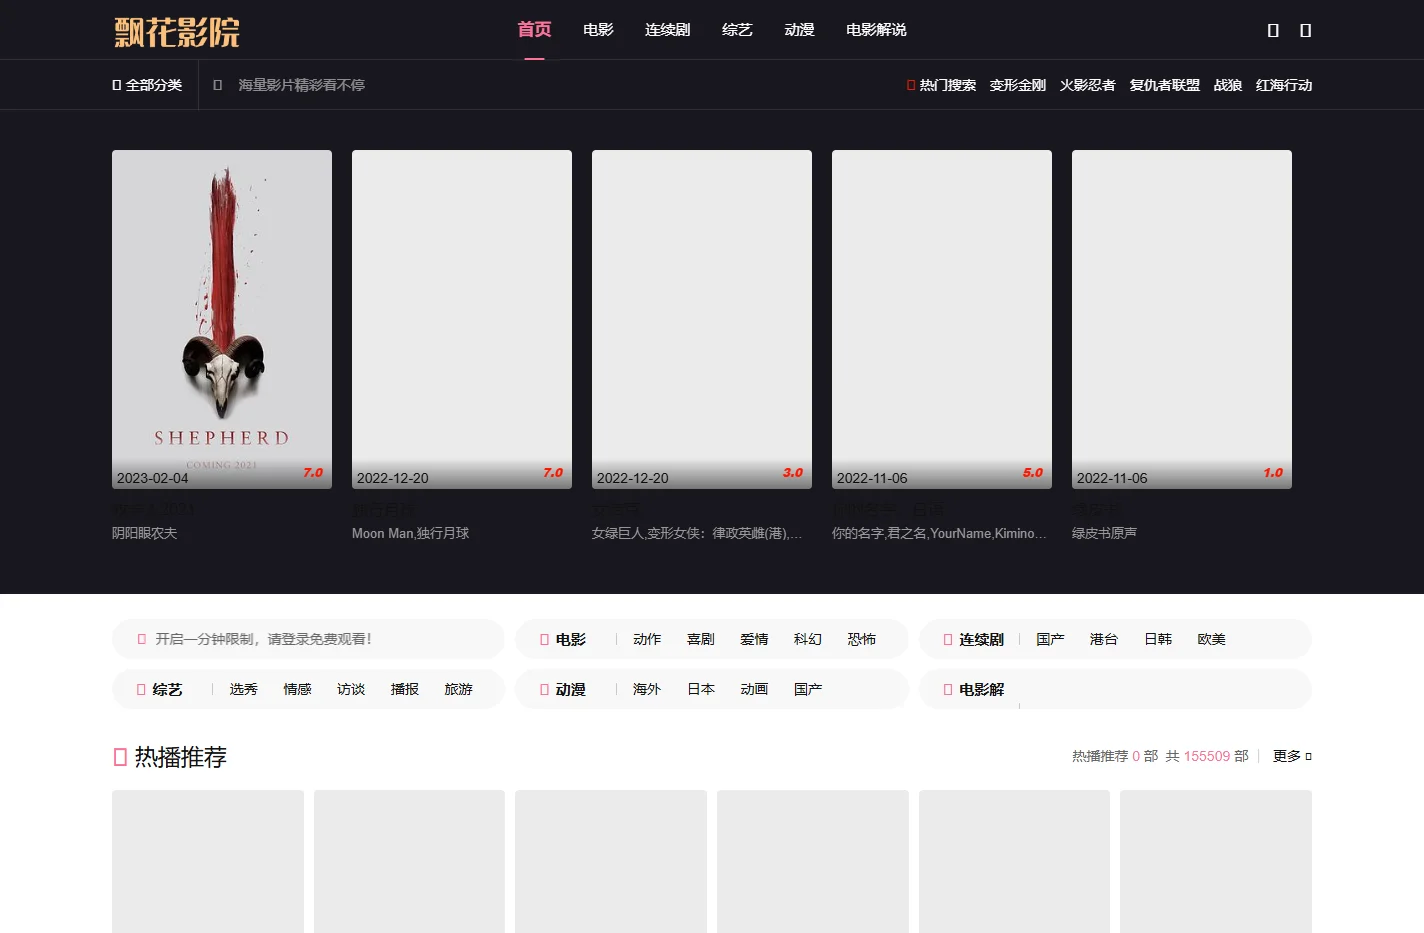Click the 女绿巨人,变形女侠 subtitle
This screenshot has width=1424, height=933.
[x=697, y=533]
